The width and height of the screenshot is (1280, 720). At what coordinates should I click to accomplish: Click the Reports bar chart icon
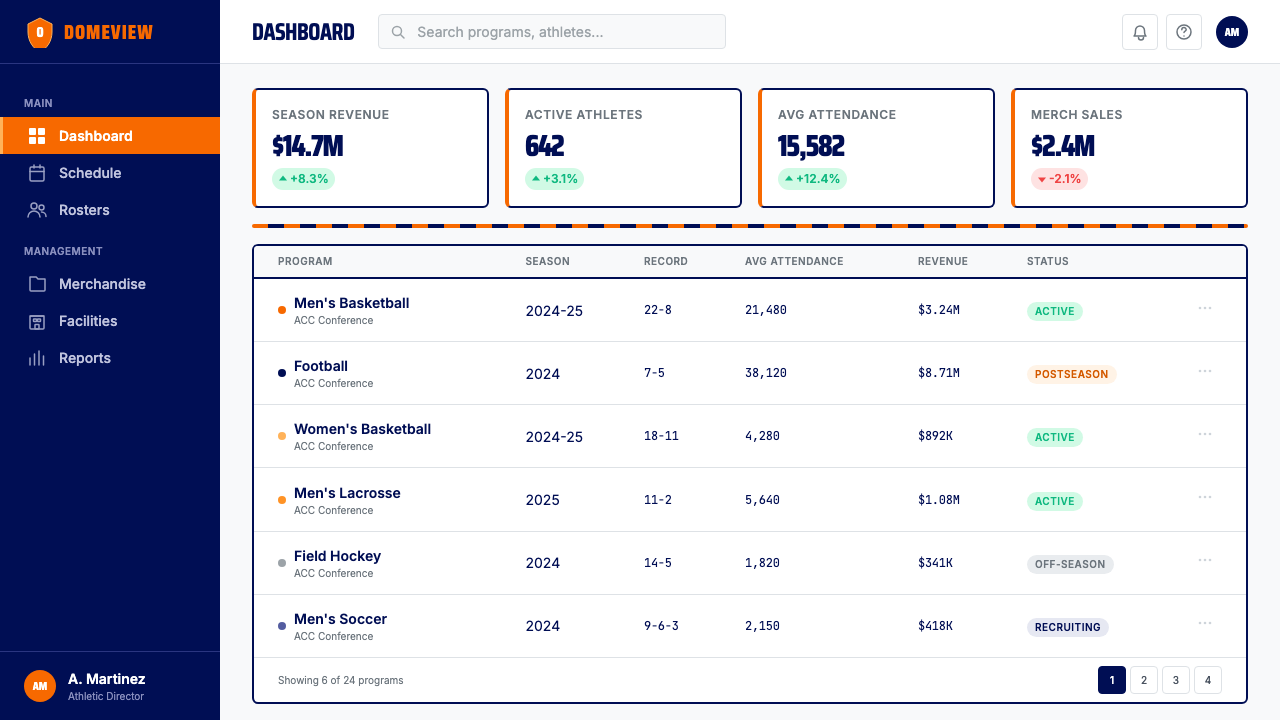[37, 358]
